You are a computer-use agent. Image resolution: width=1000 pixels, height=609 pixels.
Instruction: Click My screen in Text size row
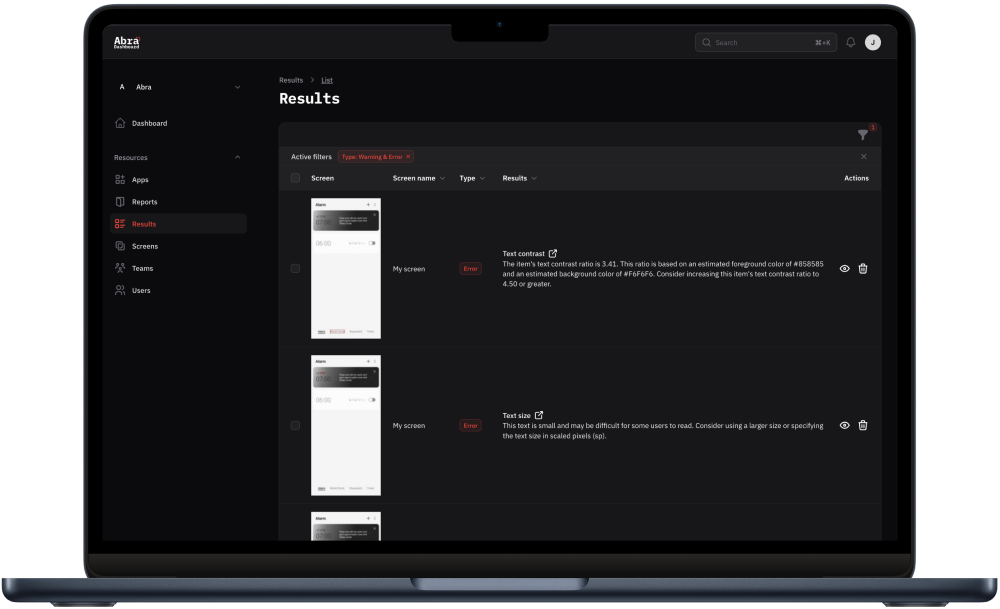409,426
